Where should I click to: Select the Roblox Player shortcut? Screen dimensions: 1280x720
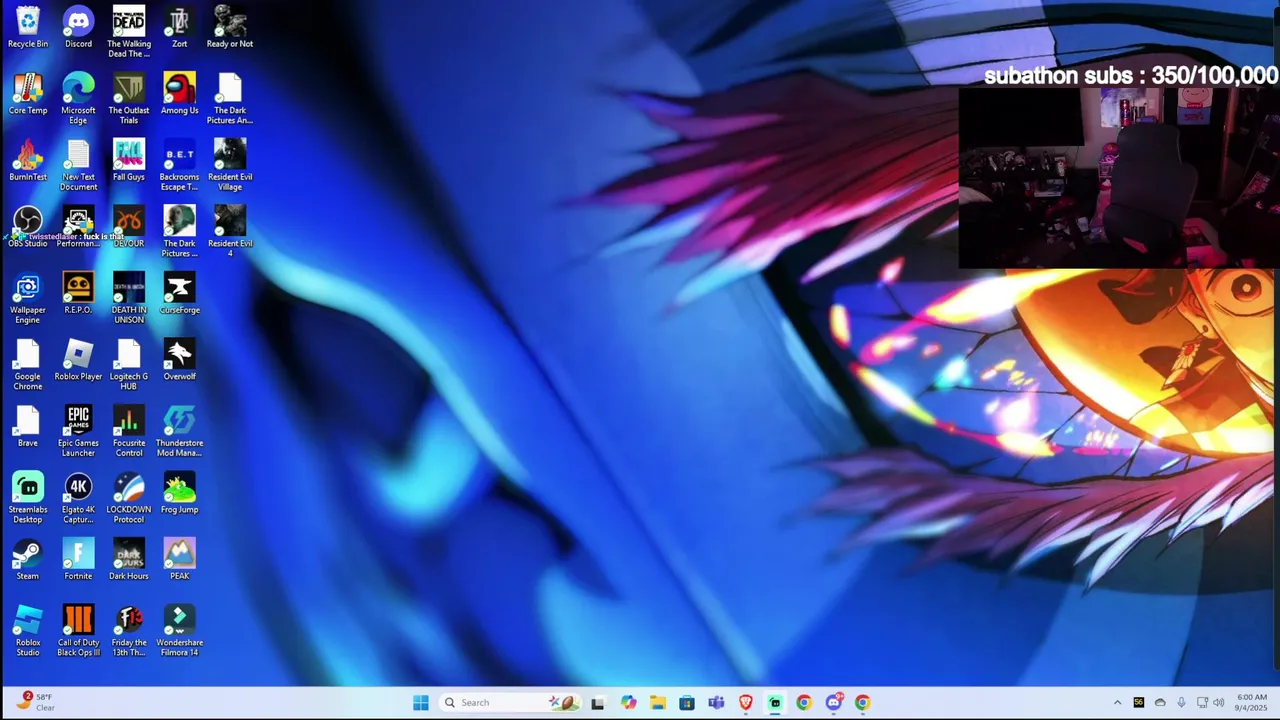(x=78, y=360)
